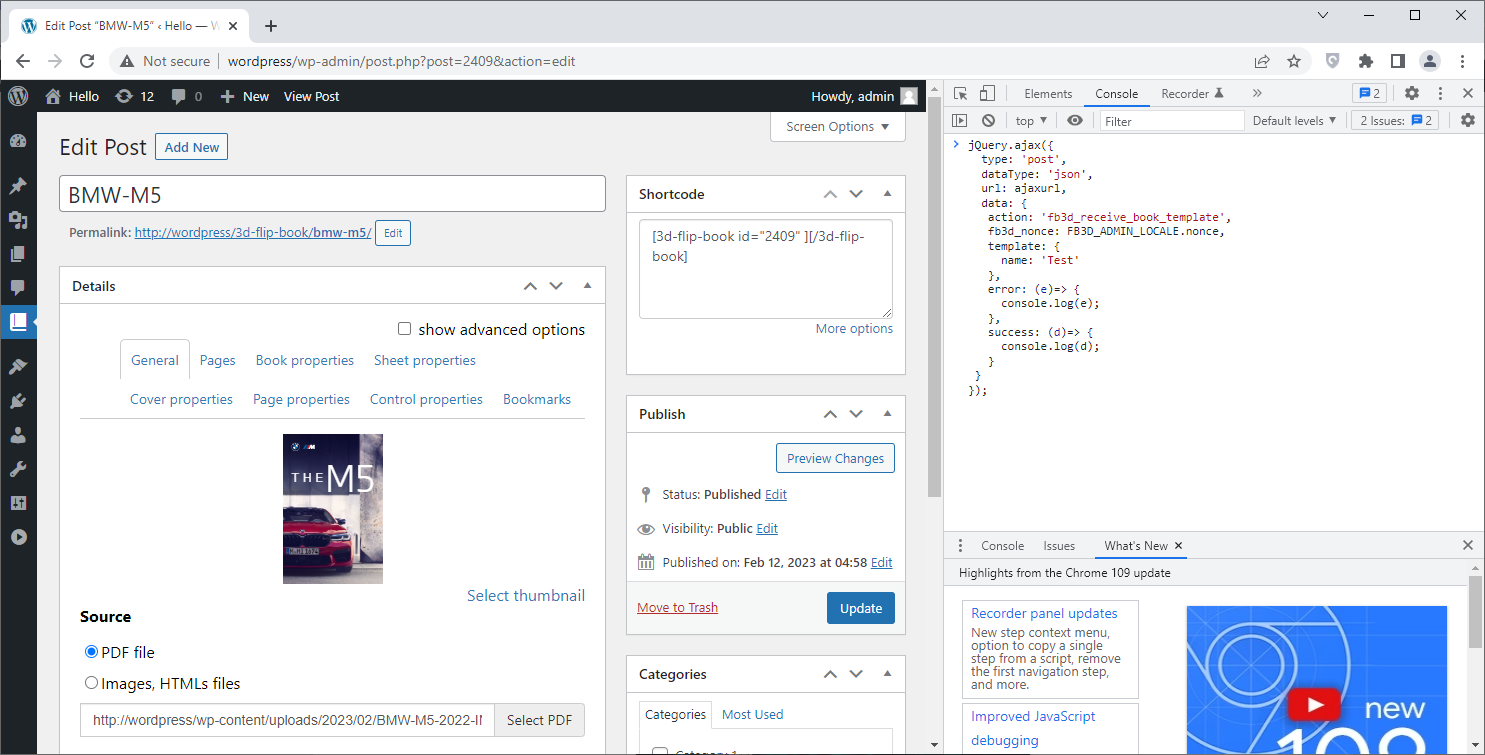Click the More options link
The image size is (1485, 755).
point(854,328)
